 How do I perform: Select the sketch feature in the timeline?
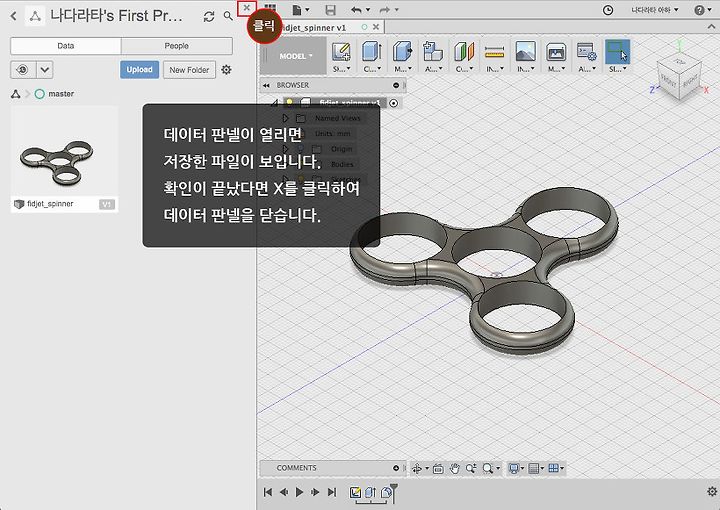pyautogui.click(x=355, y=493)
